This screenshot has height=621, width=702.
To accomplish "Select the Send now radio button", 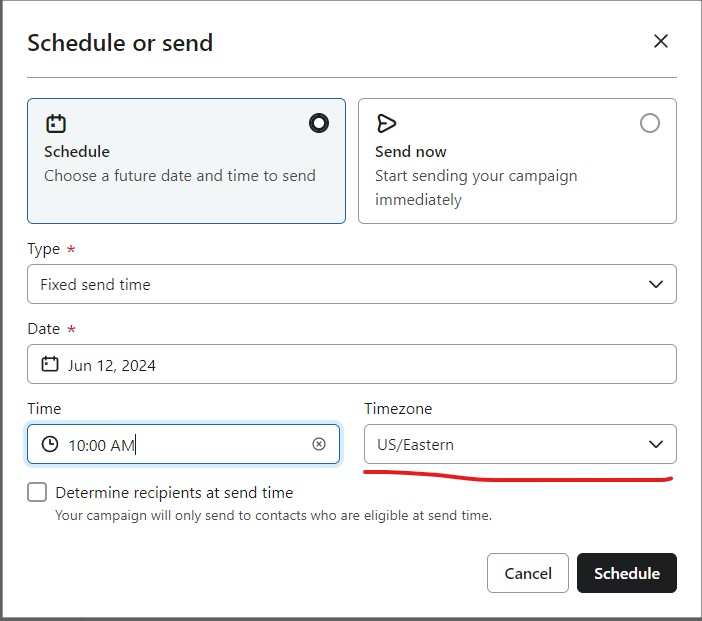I will pyautogui.click(x=650, y=123).
